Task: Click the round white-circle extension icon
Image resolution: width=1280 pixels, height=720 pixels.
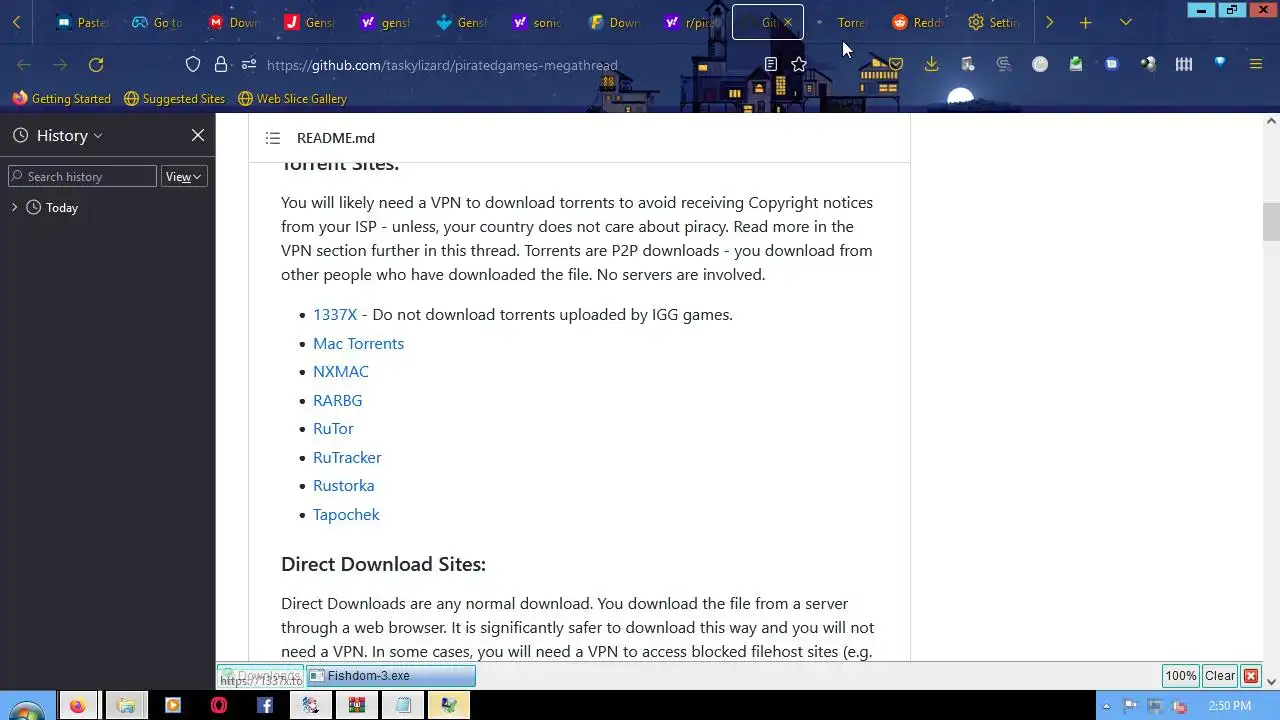Action: [x=1040, y=64]
